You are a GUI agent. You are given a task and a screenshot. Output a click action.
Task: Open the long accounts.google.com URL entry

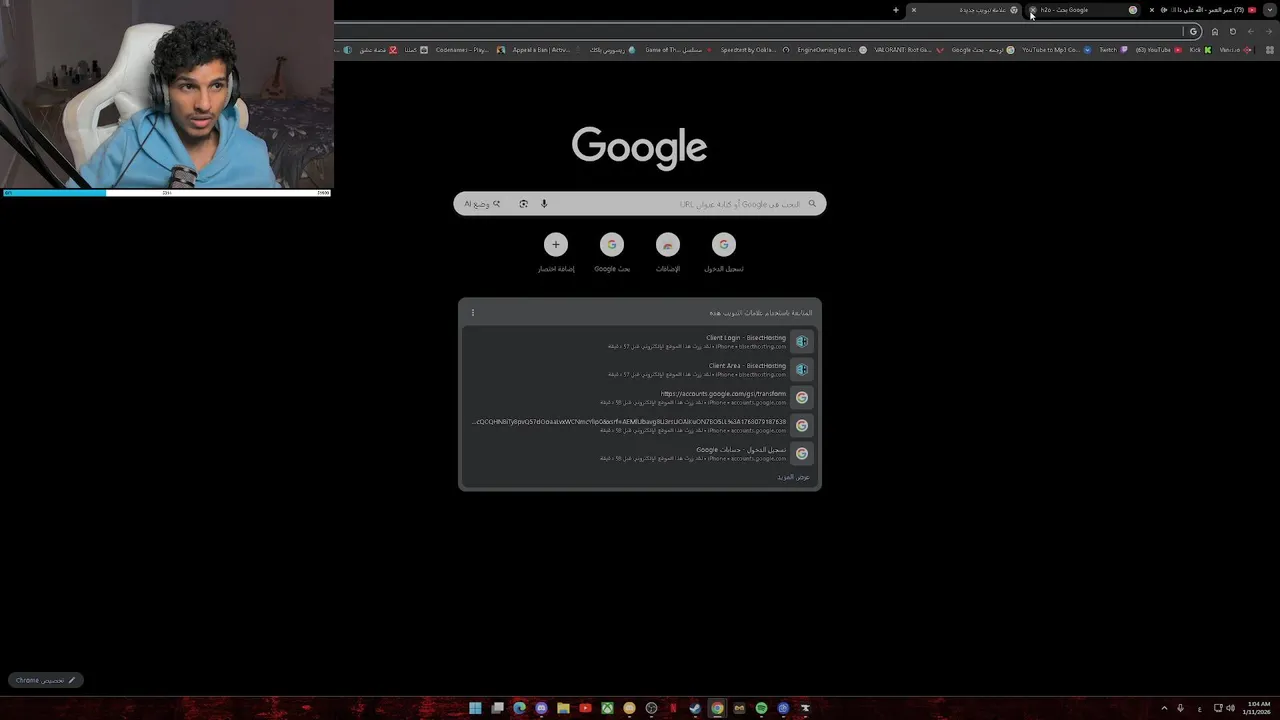coord(640,426)
